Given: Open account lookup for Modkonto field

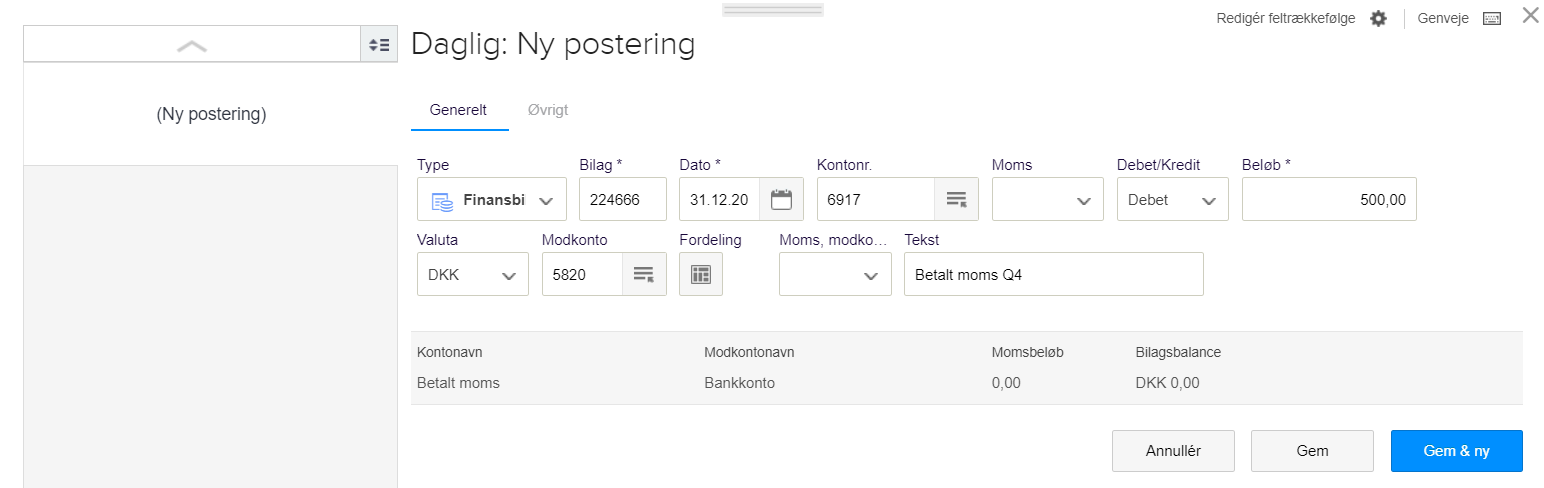Looking at the screenshot, I should tap(644, 274).
